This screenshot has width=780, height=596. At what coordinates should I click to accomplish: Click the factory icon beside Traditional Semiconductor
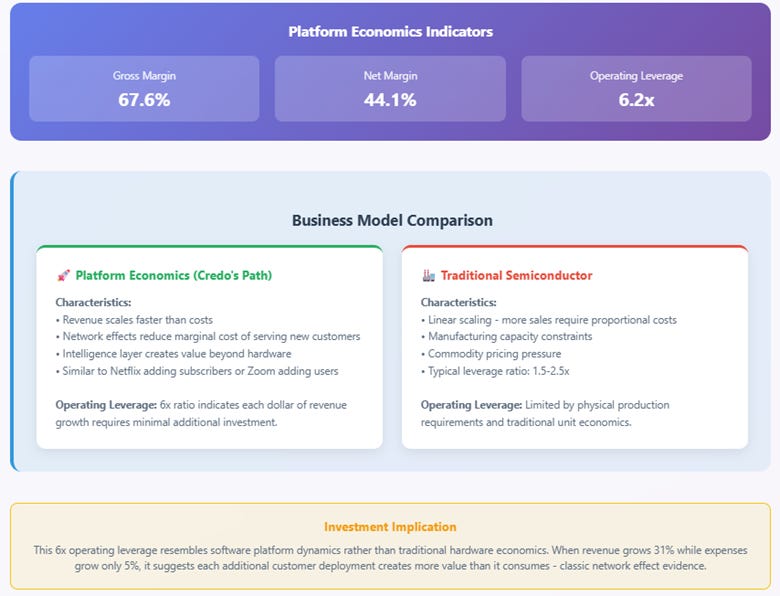pos(428,276)
